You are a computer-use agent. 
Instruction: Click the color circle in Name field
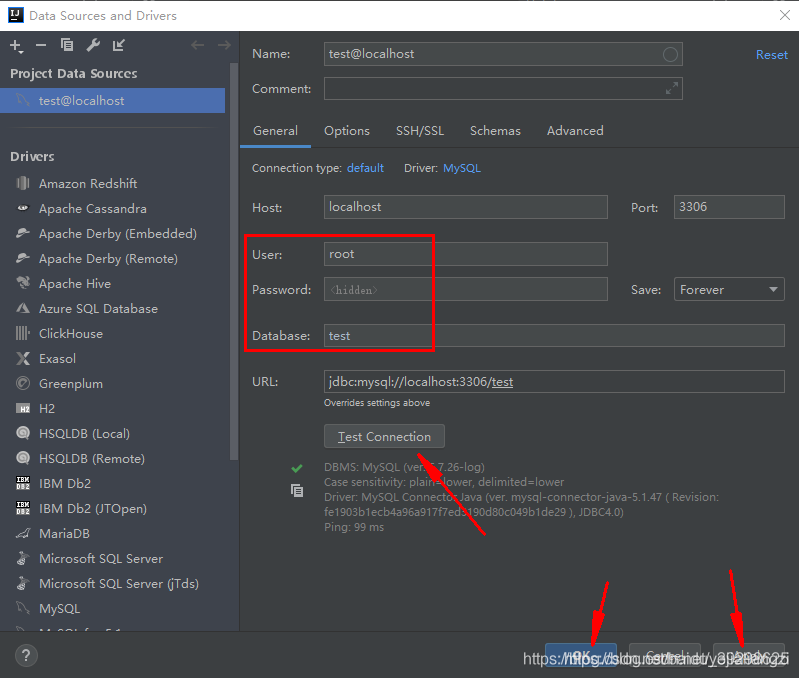point(670,54)
